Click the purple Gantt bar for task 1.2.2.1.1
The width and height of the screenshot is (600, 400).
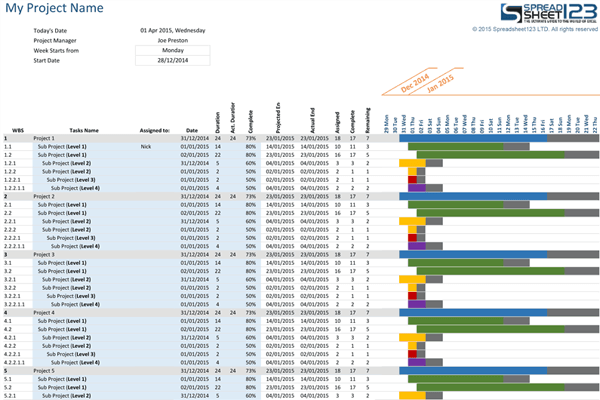click(417, 187)
